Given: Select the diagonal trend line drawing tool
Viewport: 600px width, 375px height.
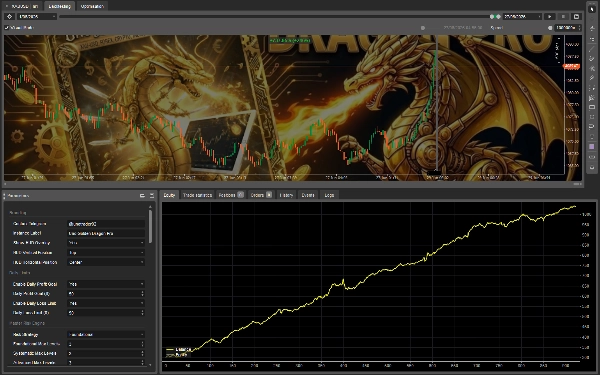Looking at the screenshot, I should [592, 49].
